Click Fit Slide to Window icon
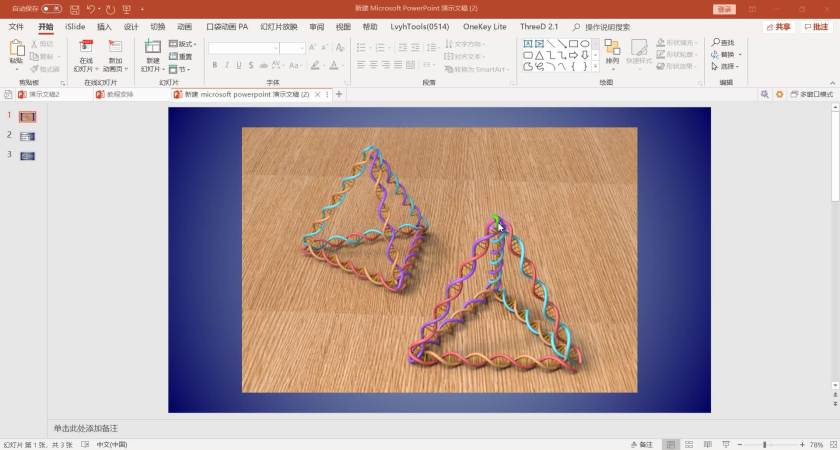The width and height of the screenshot is (840, 450). pos(833,445)
